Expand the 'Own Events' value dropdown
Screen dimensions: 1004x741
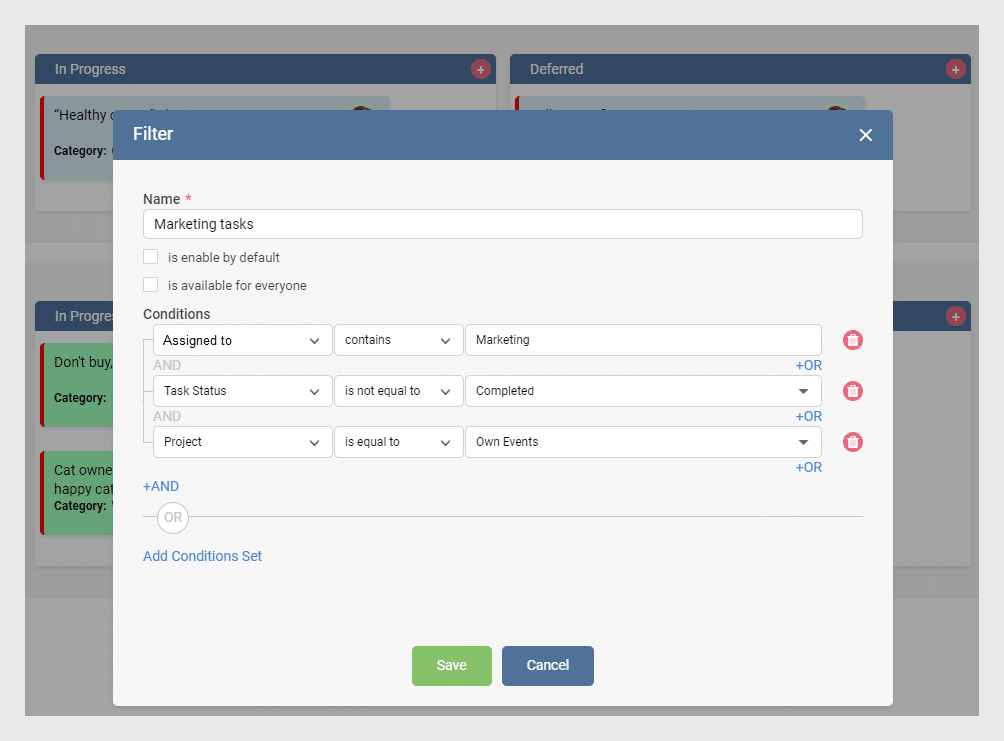(643, 442)
